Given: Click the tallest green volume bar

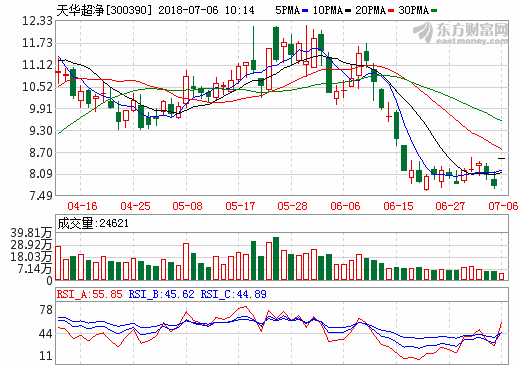Looking at the screenshot, I should (x=276, y=258).
